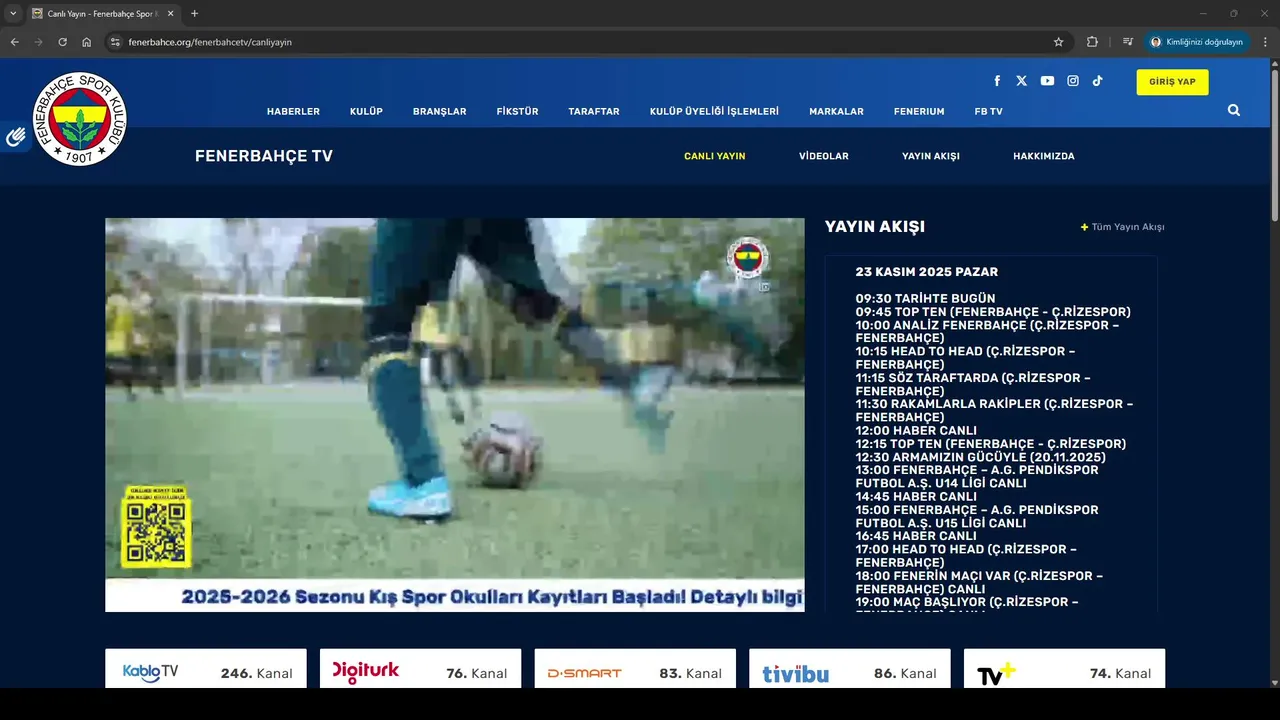Select the CANLI YAYIN tab
This screenshot has width=1280, height=720.
point(714,156)
